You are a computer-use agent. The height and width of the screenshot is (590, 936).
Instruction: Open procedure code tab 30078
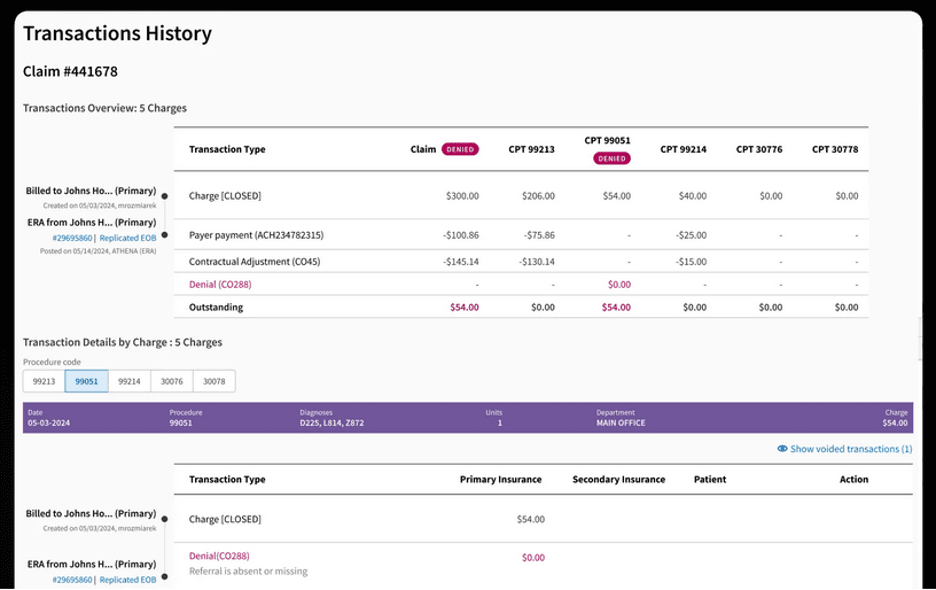pos(214,381)
